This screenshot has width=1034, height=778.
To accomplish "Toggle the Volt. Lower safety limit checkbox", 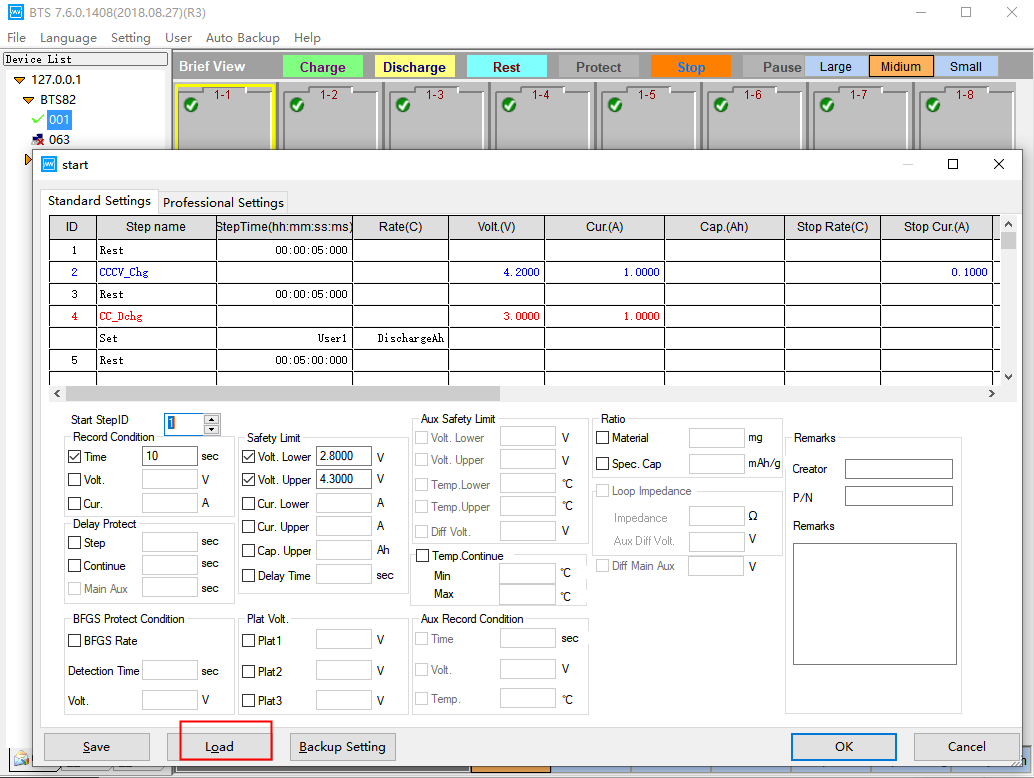I will click(249, 456).
